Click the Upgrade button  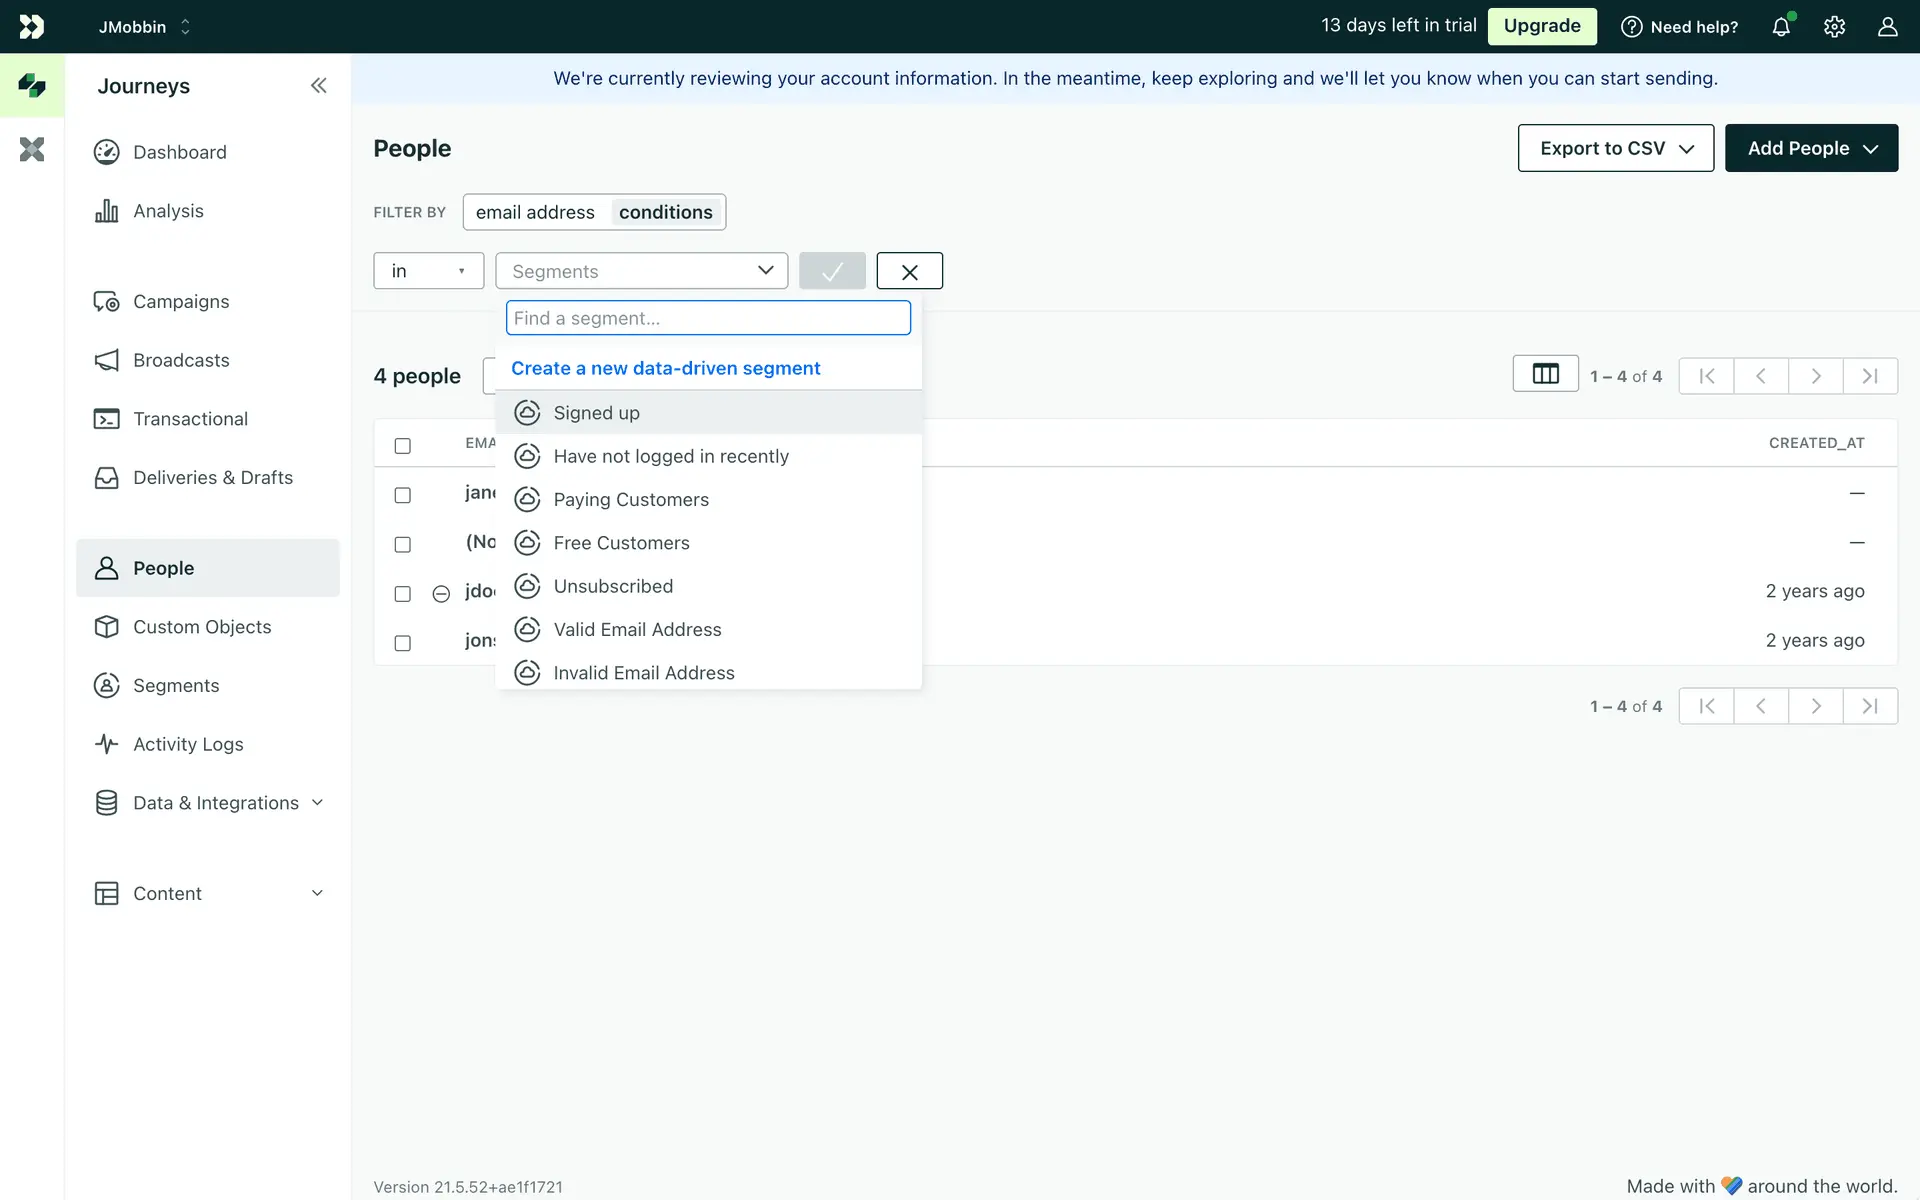pyautogui.click(x=1541, y=26)
